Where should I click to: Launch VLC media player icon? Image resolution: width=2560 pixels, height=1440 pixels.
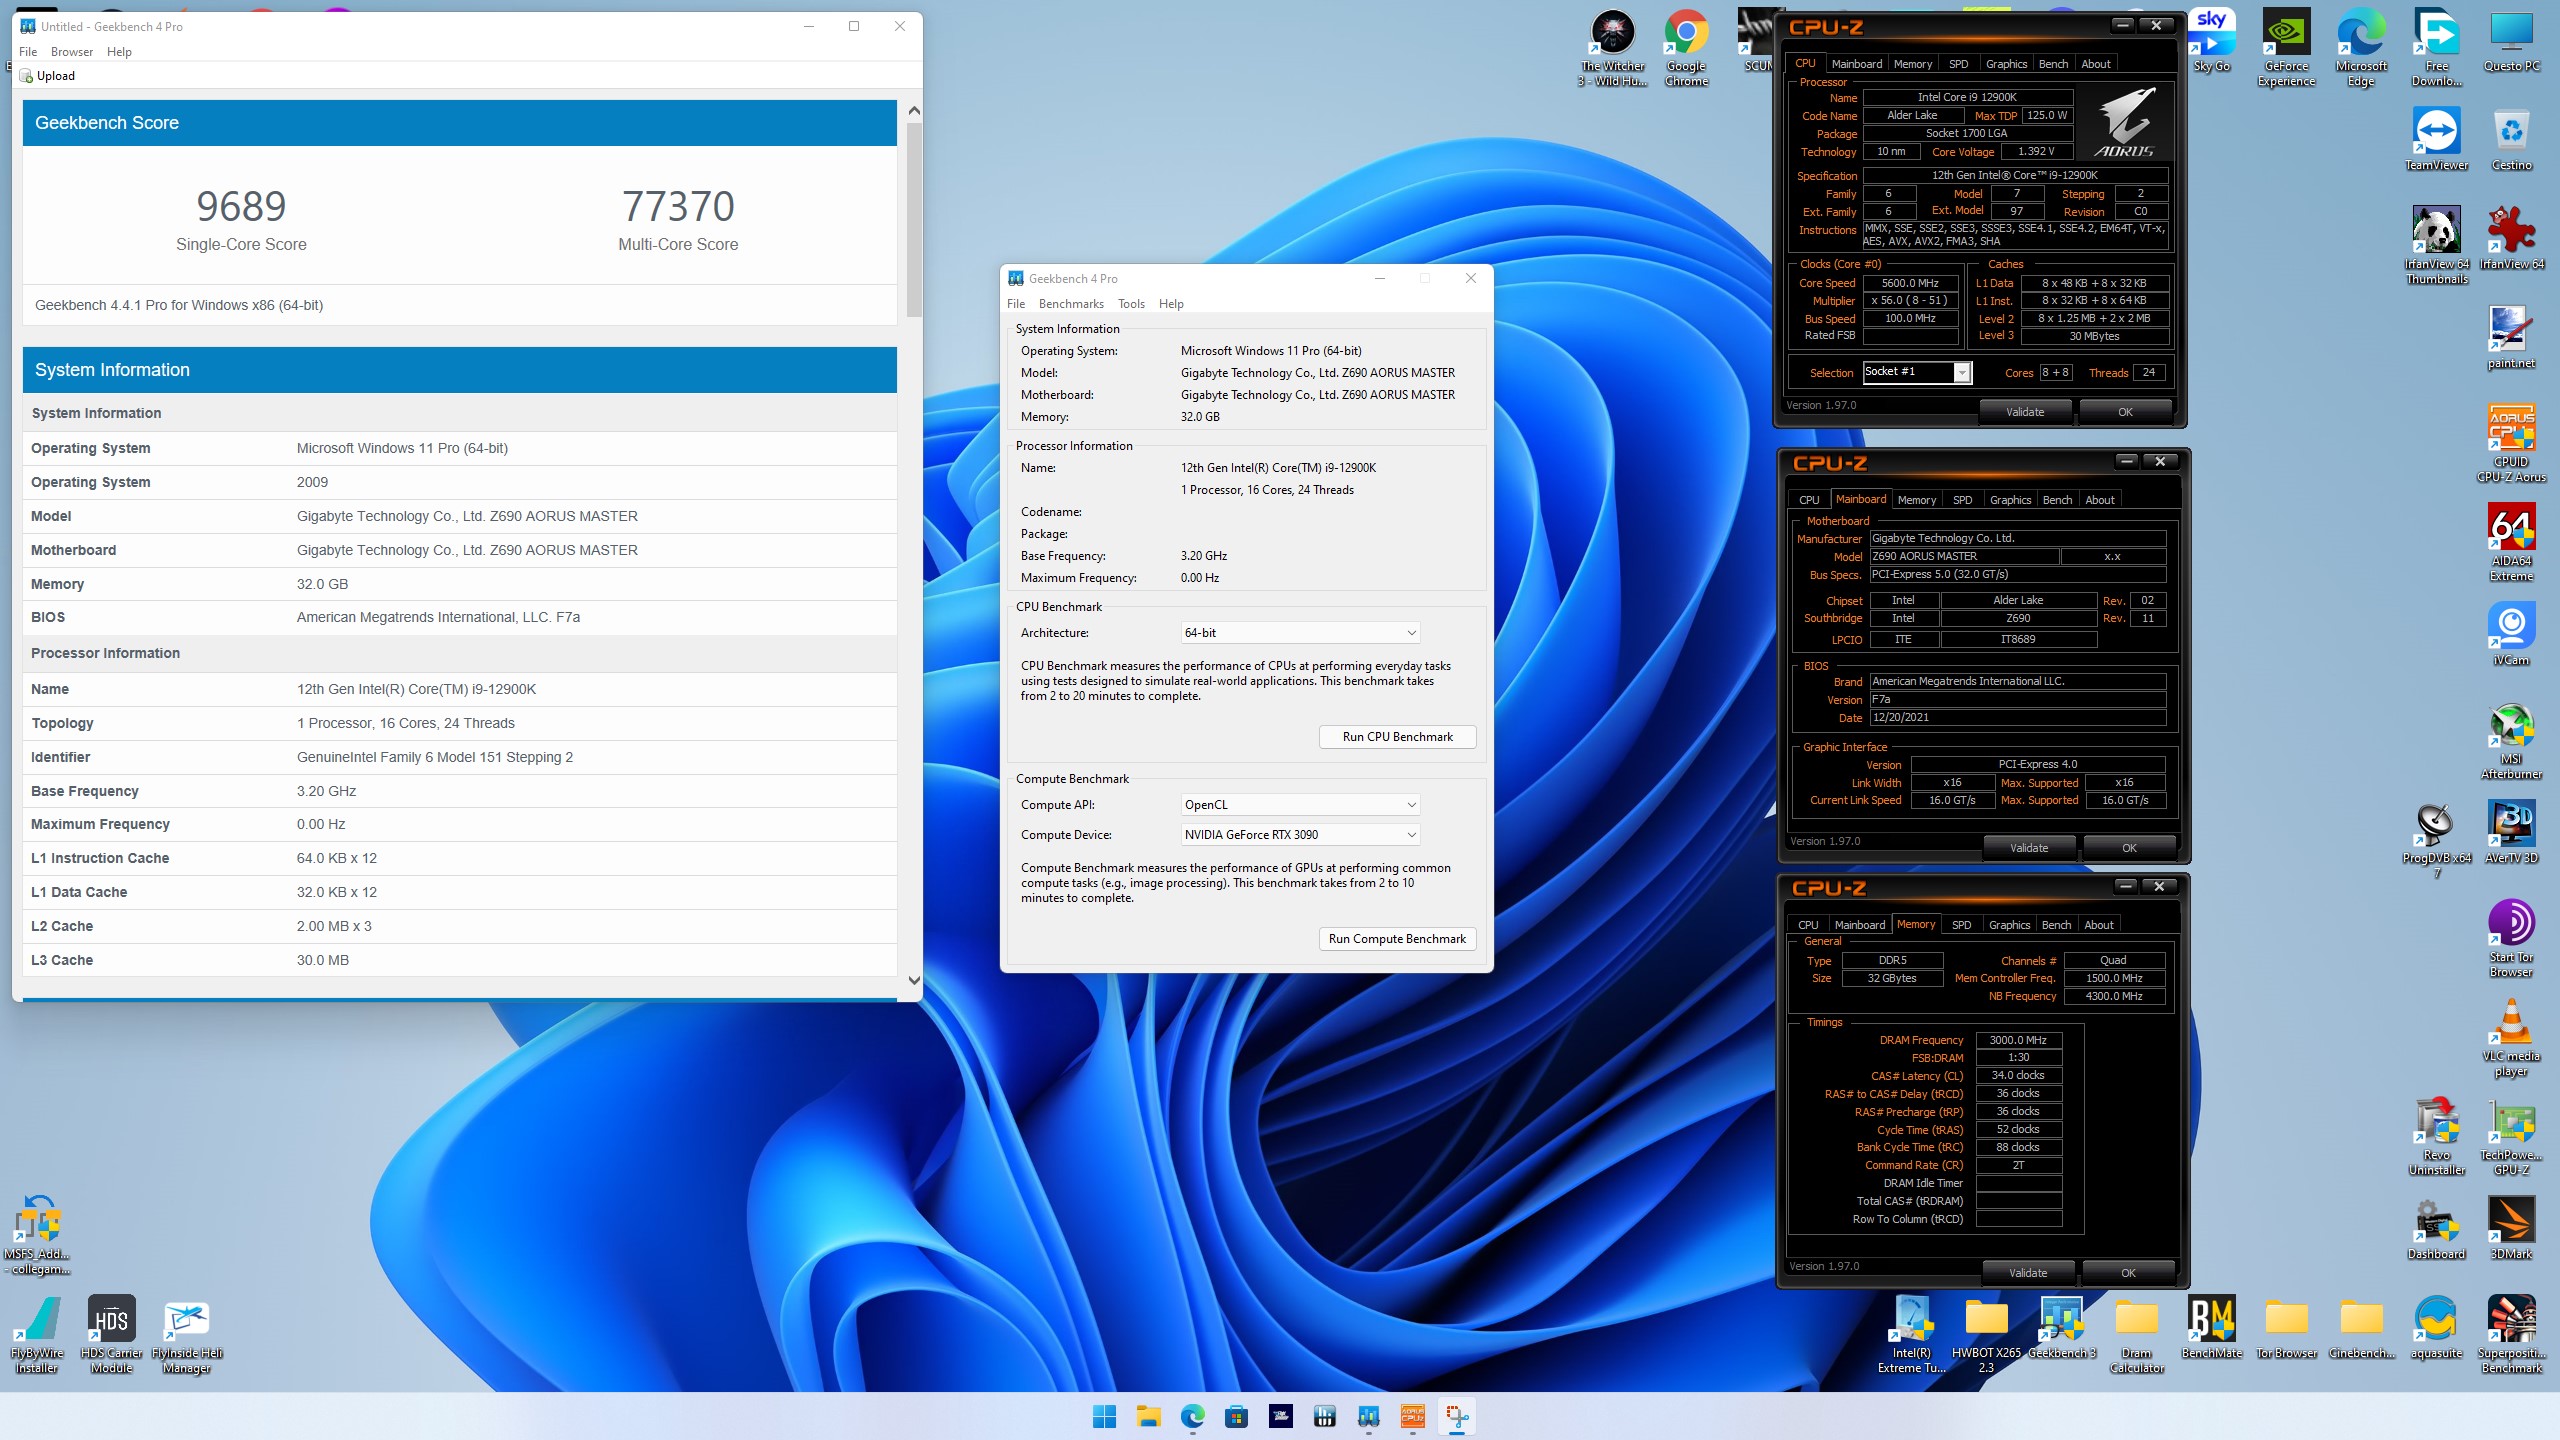pos(2511,1037)
